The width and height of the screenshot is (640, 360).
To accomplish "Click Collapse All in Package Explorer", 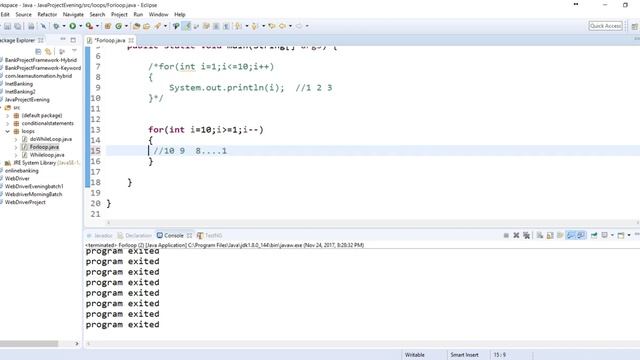I will (38, 51).
